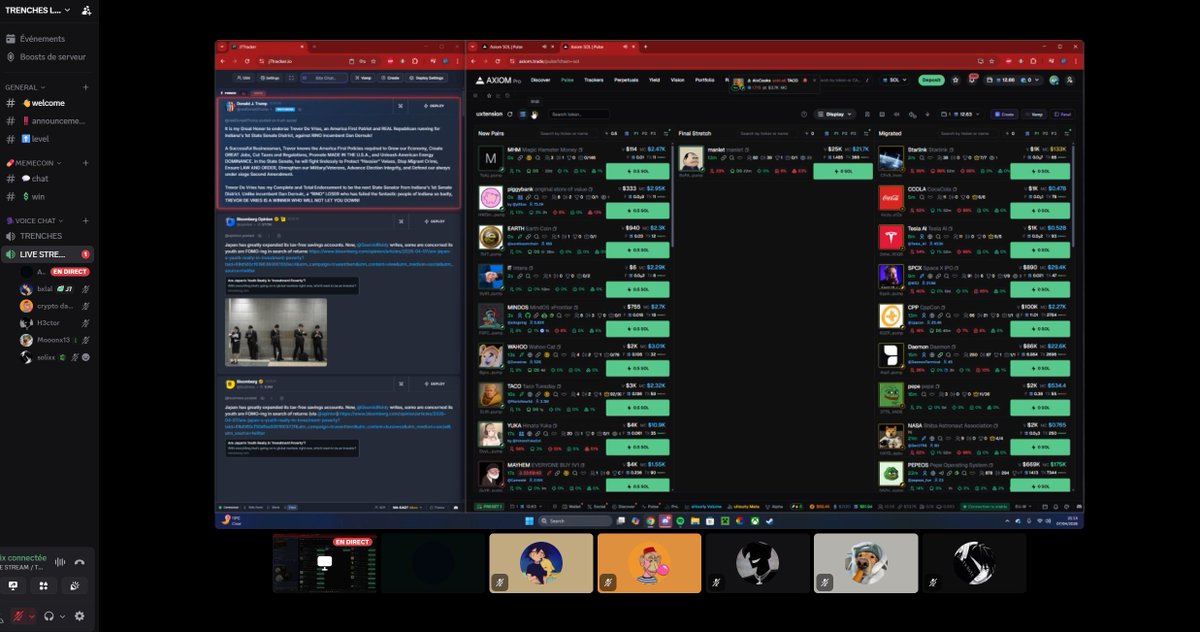
Task: Click the buy button on the Starlink row
Action: pyautogui.click(x=1039, y=171)
